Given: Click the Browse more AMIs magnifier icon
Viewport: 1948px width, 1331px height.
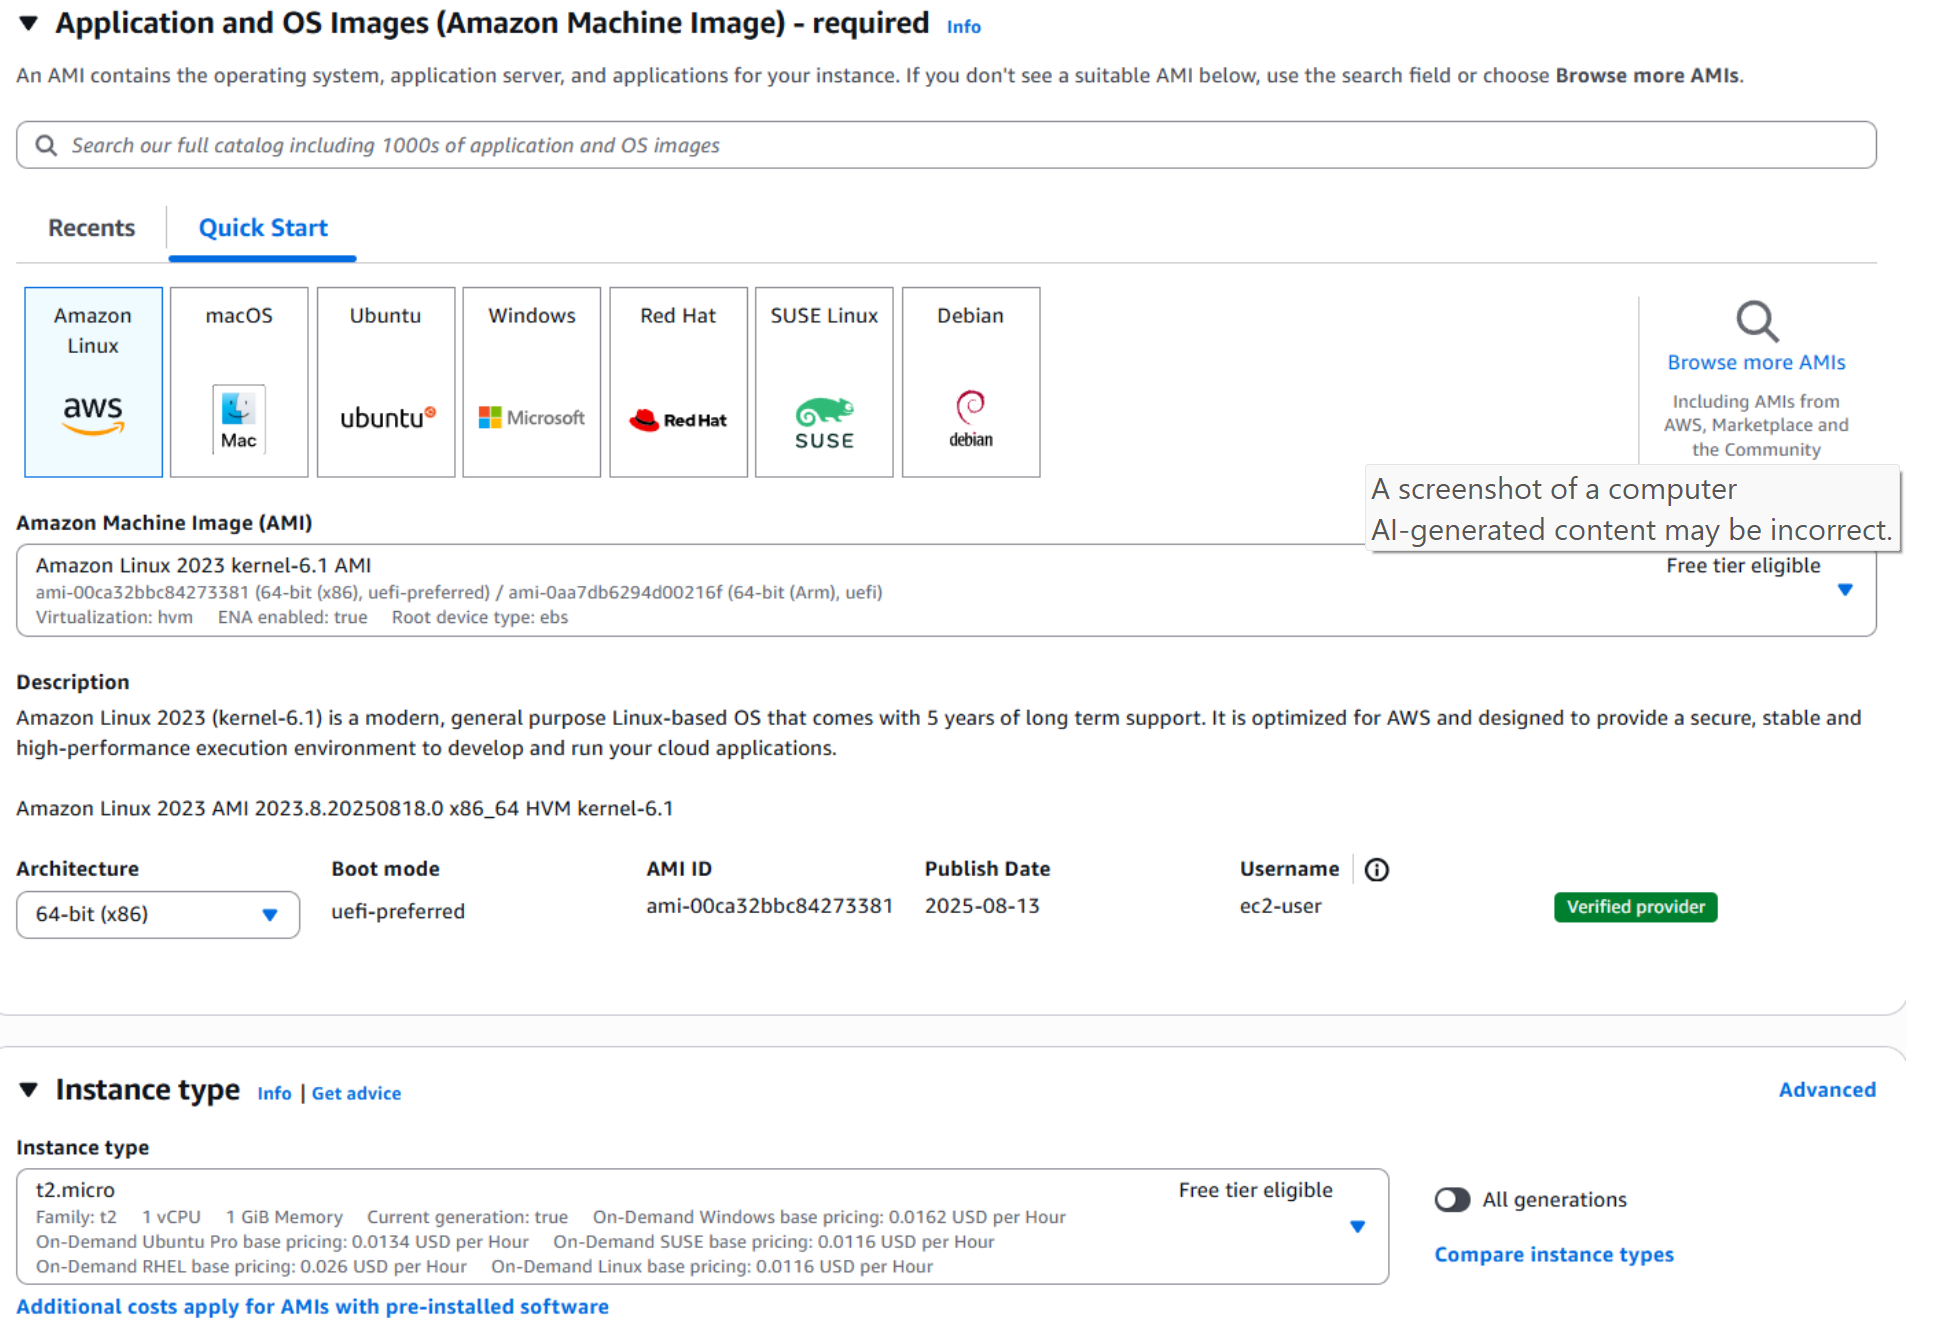Looking at the screenshot, I should coord(1756,322).
